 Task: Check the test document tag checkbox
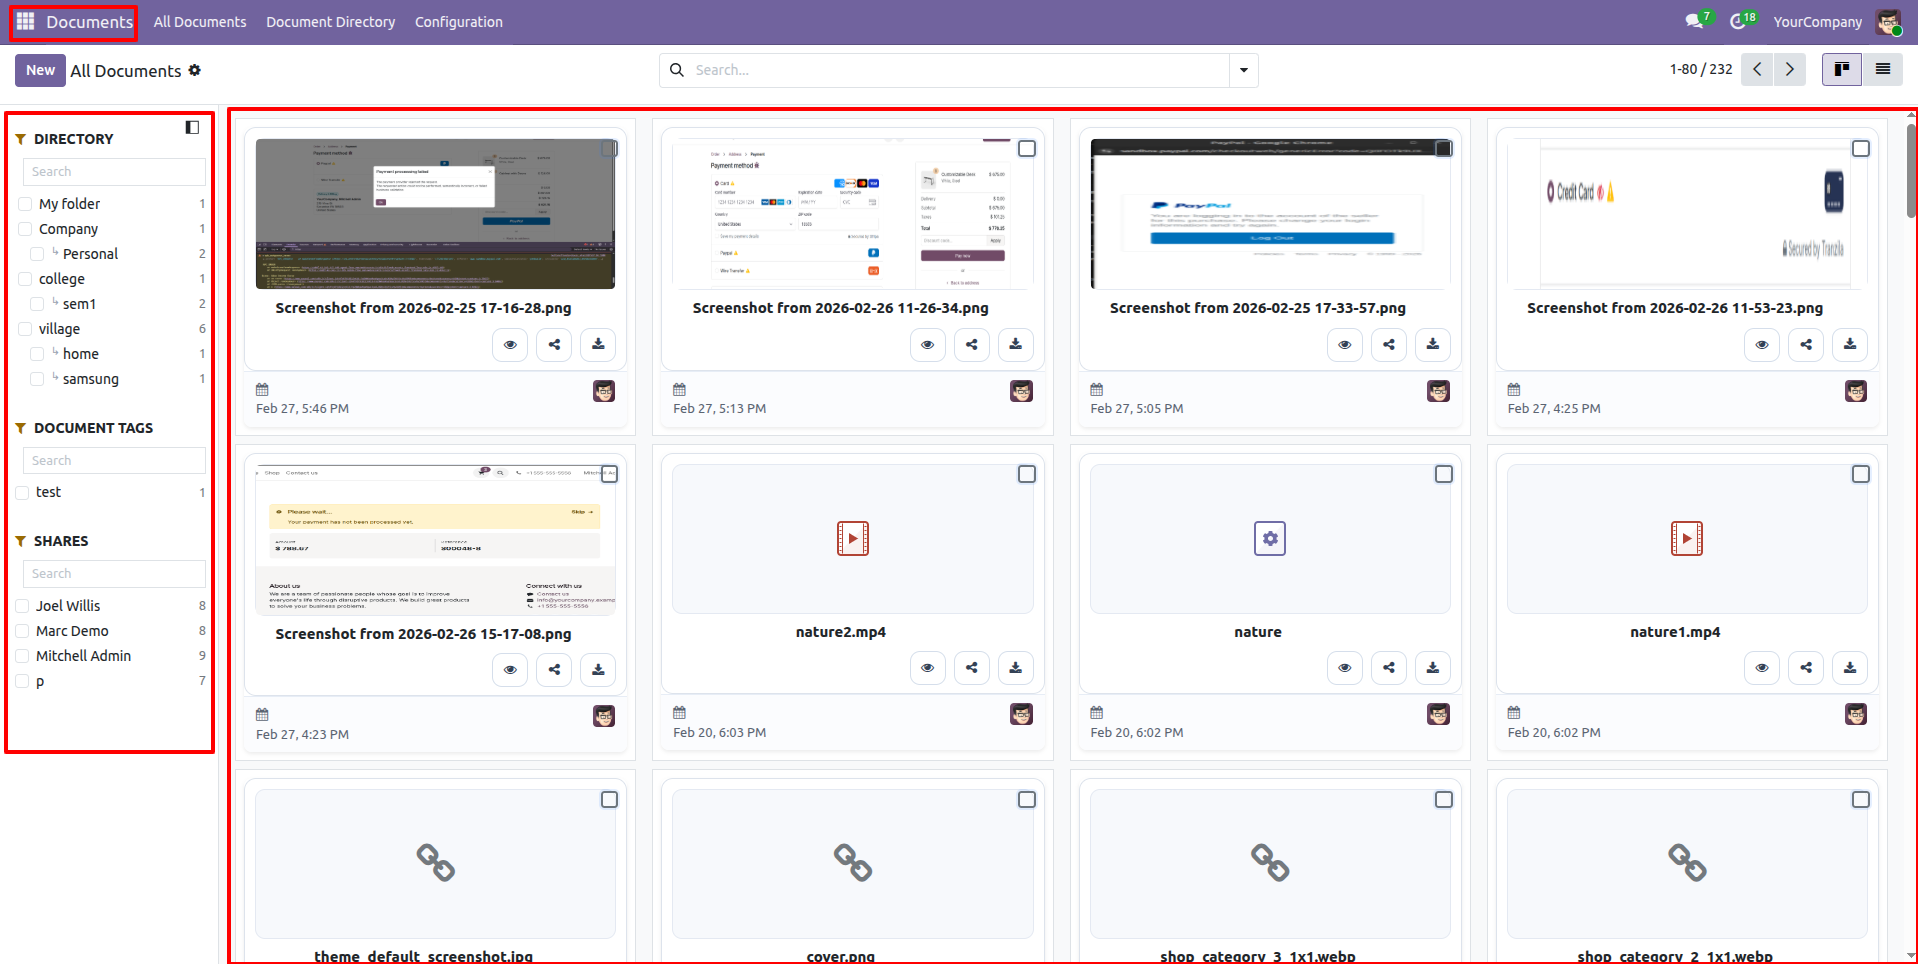click(22, 492)
